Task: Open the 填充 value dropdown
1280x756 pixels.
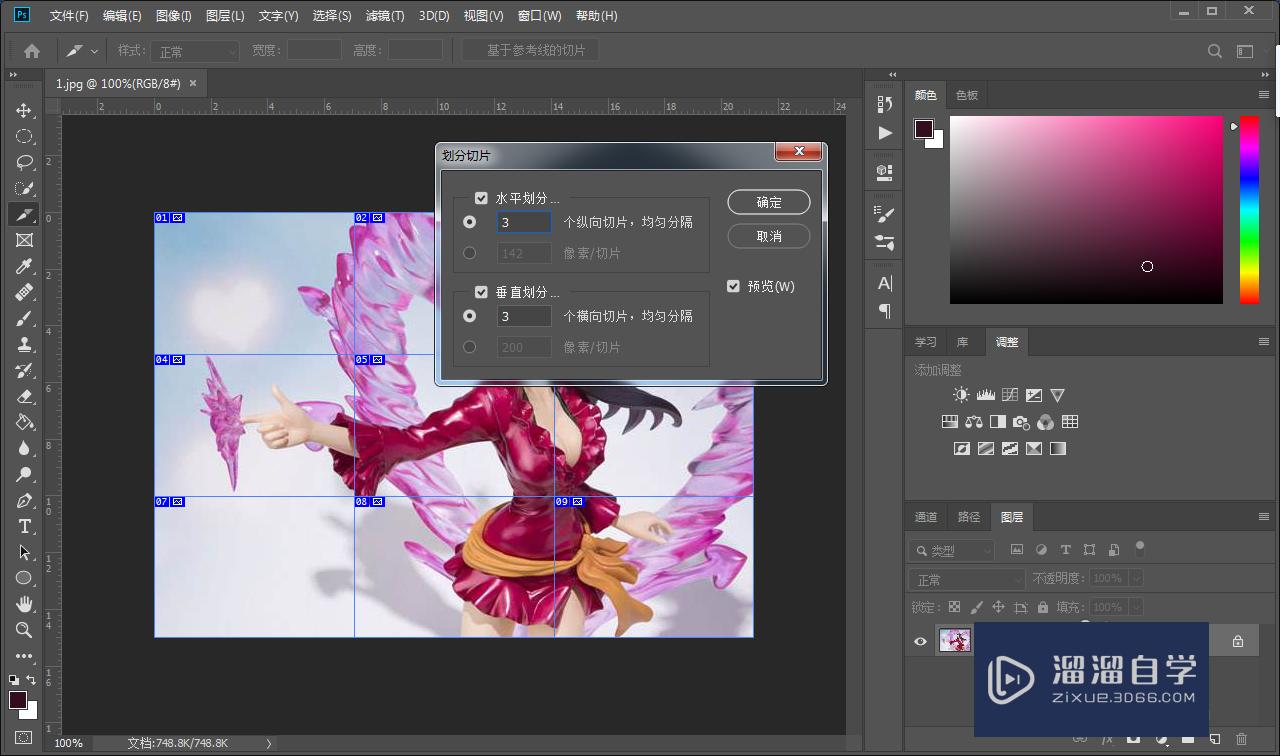Action: pos(1136,607)
